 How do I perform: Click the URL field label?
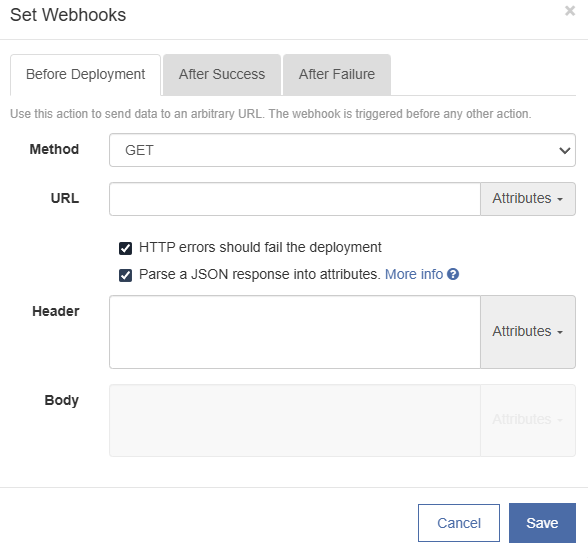[65, 198]
